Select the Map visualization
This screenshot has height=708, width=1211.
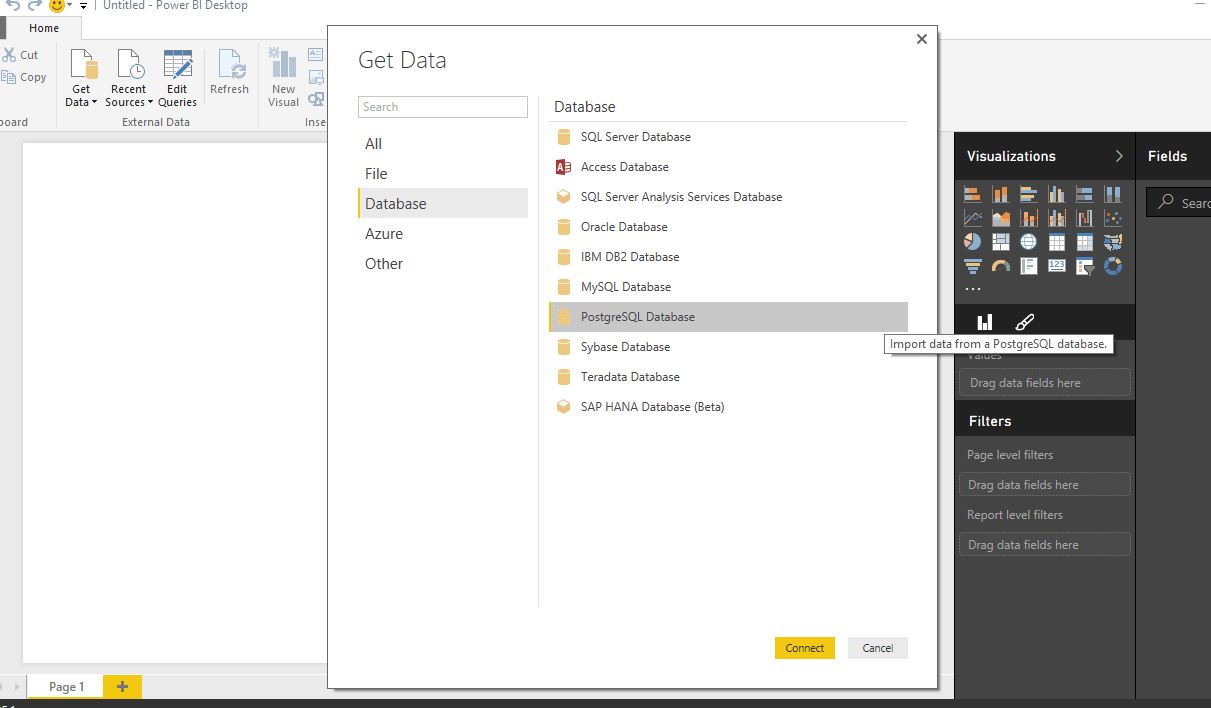pos(1029,241)
